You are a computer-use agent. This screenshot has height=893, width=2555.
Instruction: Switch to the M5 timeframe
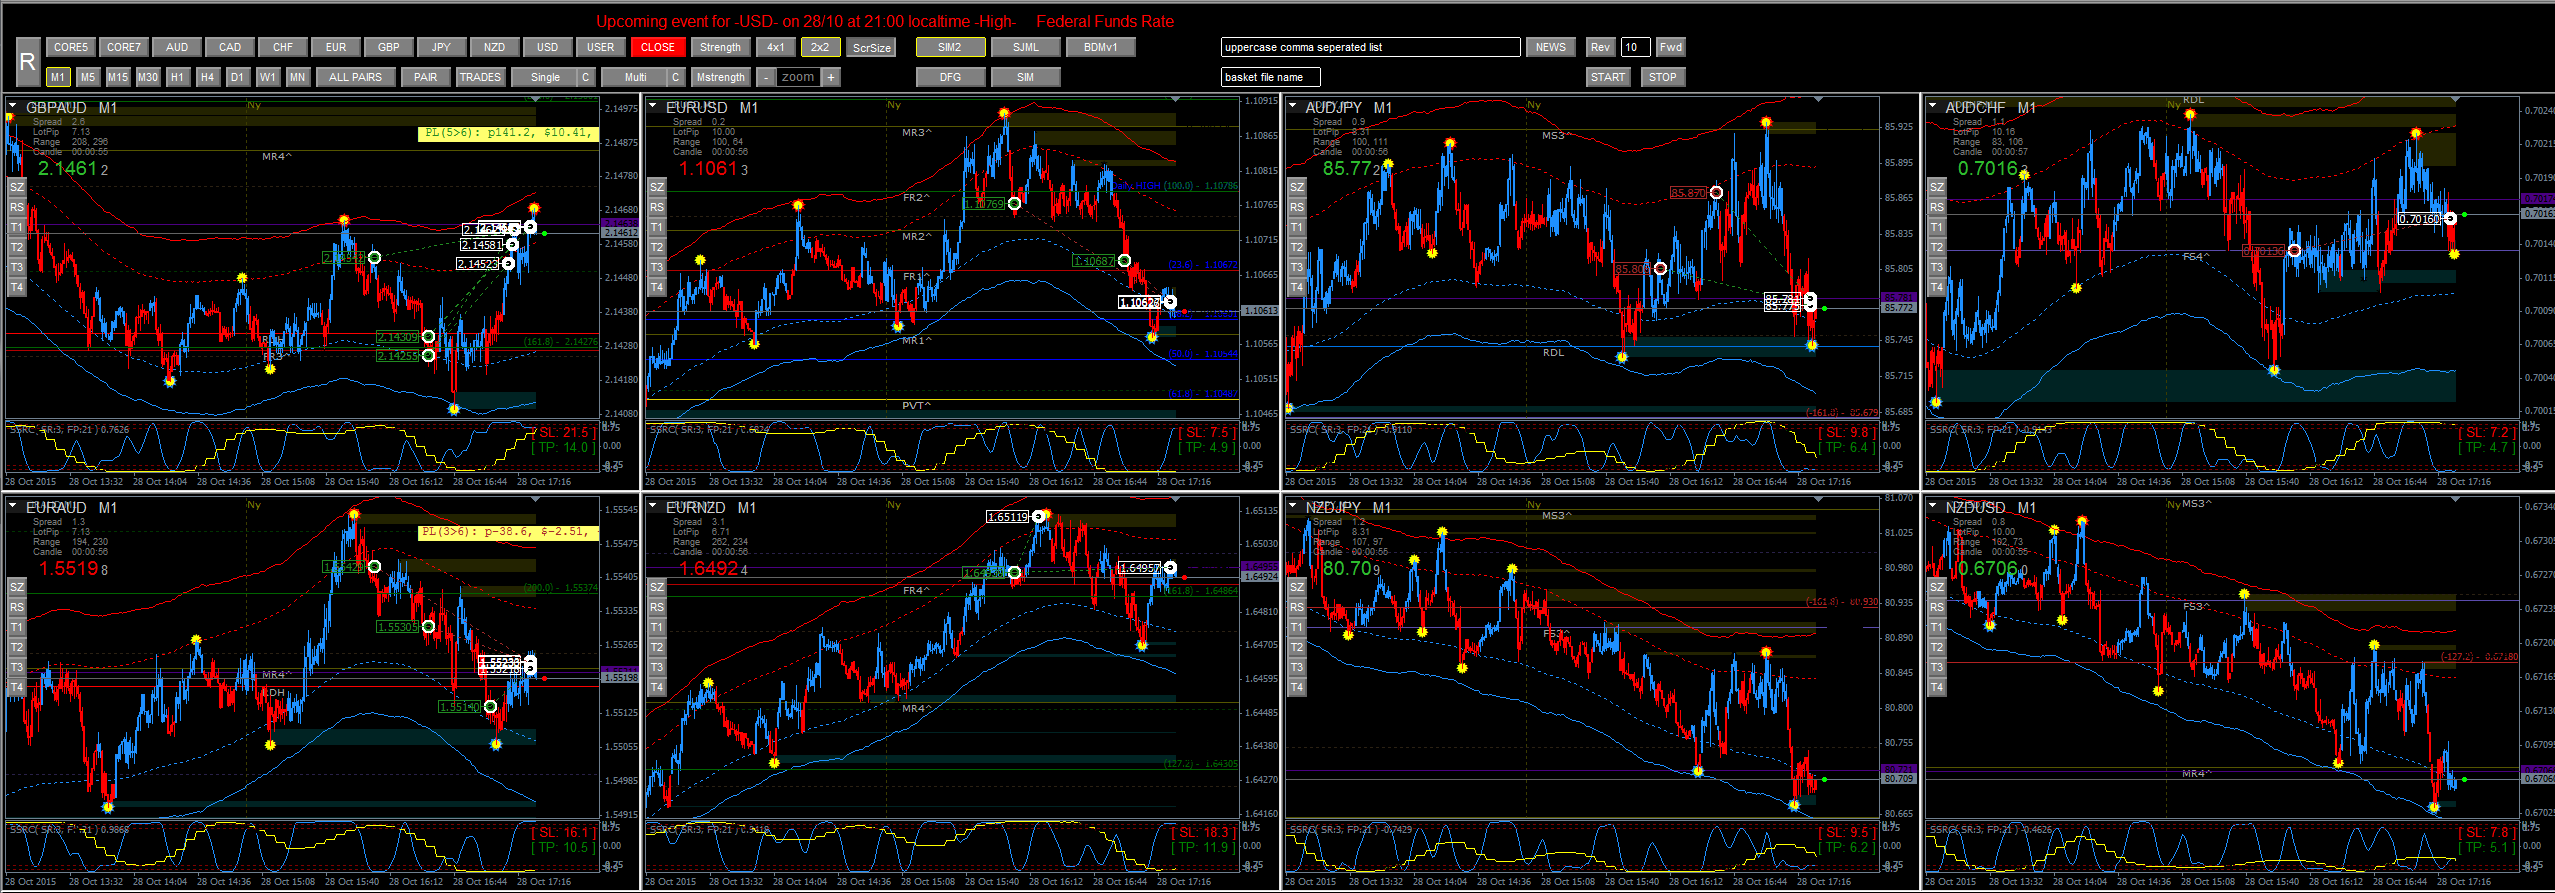click(x=88, y=77)
